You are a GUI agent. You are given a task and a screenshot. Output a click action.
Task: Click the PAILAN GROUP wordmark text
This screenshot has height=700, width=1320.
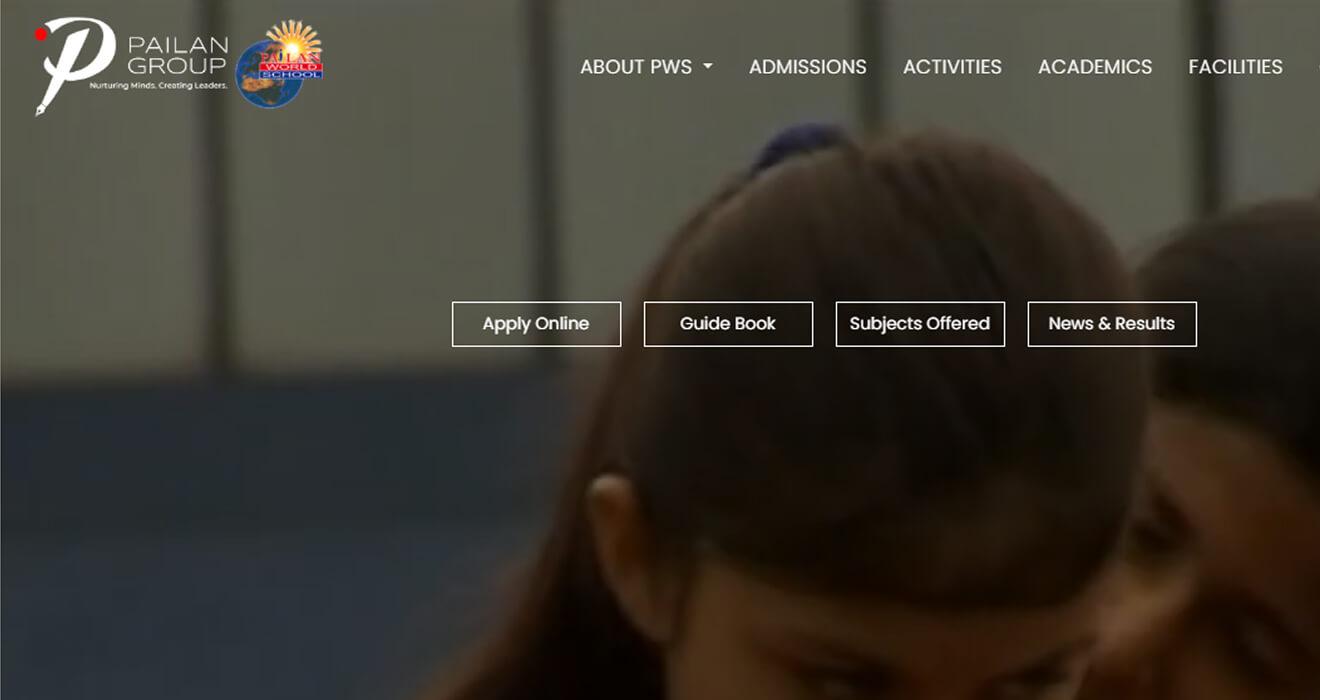pyautogui.click(x=178, y=56)
